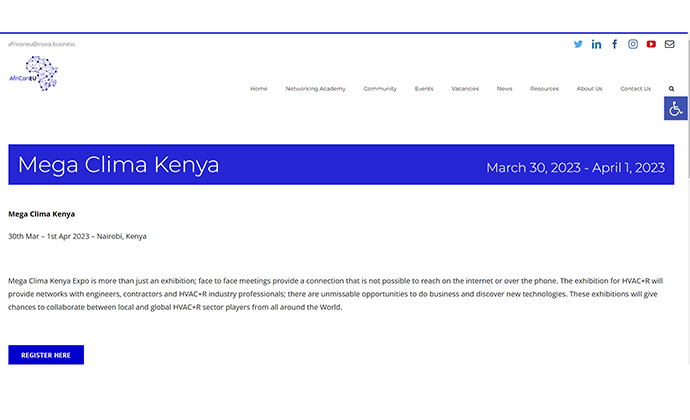690x420 pixels.
Task: Open the accessibility wheelchair widget
Action: tap(676, 108)
